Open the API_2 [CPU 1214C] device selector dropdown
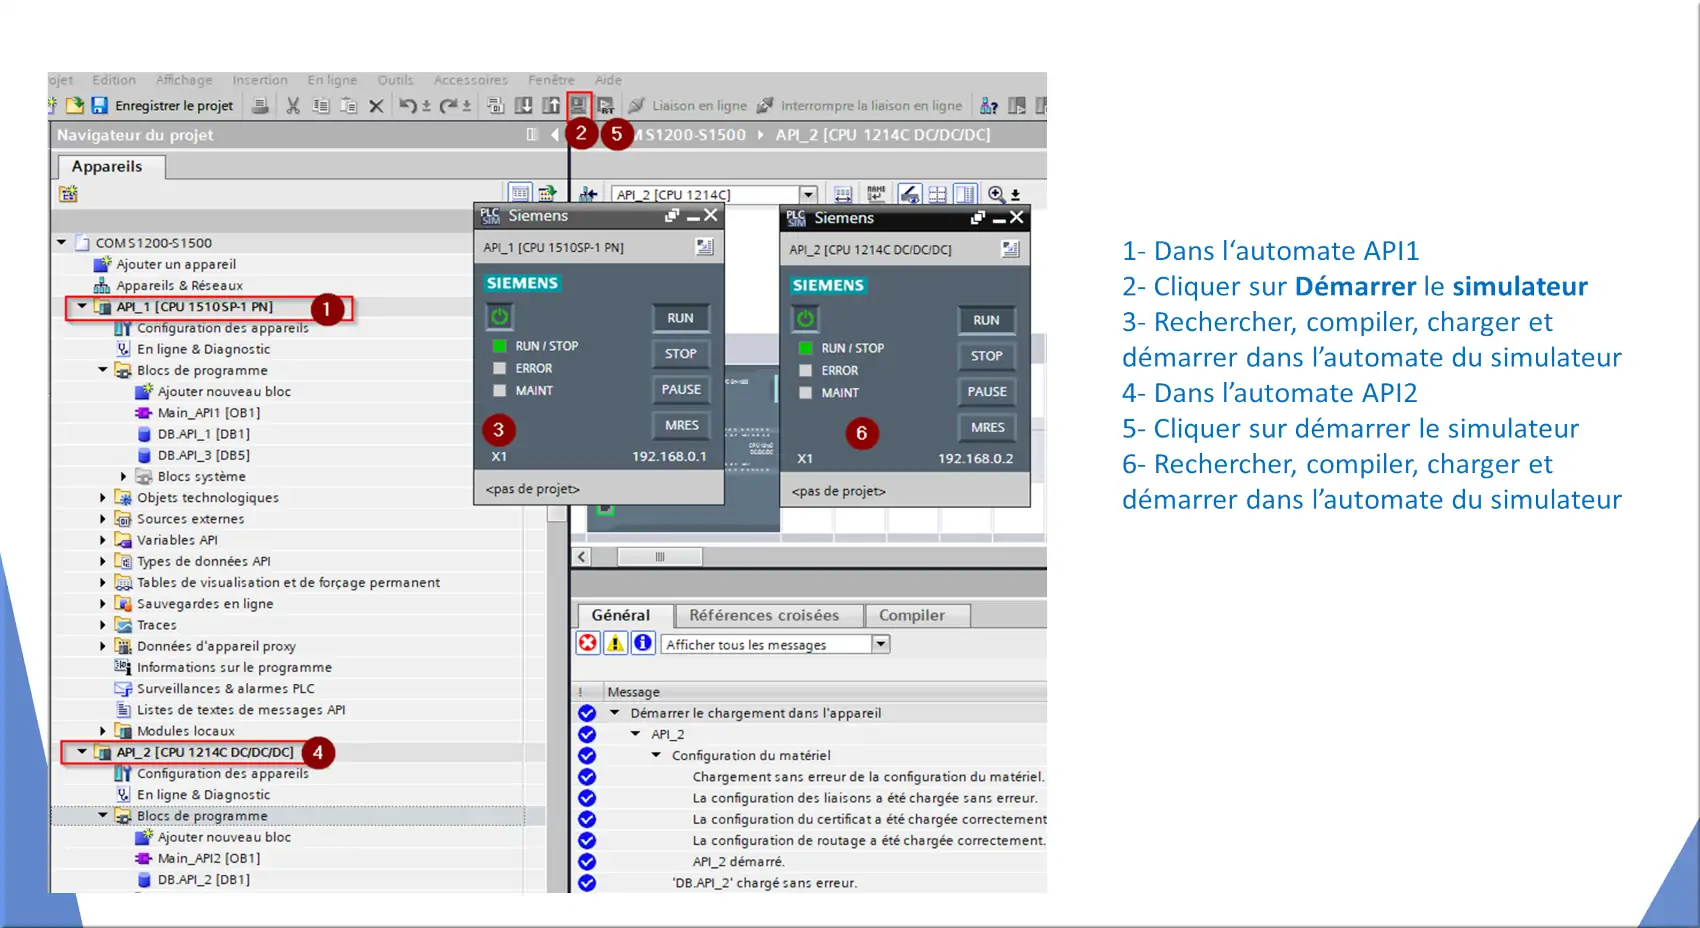The height and width of the screenshot is (928, 1700). [809, 194]
